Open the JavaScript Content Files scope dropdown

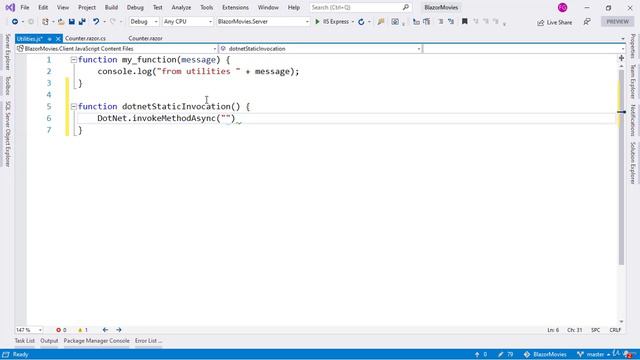point(117,49)
